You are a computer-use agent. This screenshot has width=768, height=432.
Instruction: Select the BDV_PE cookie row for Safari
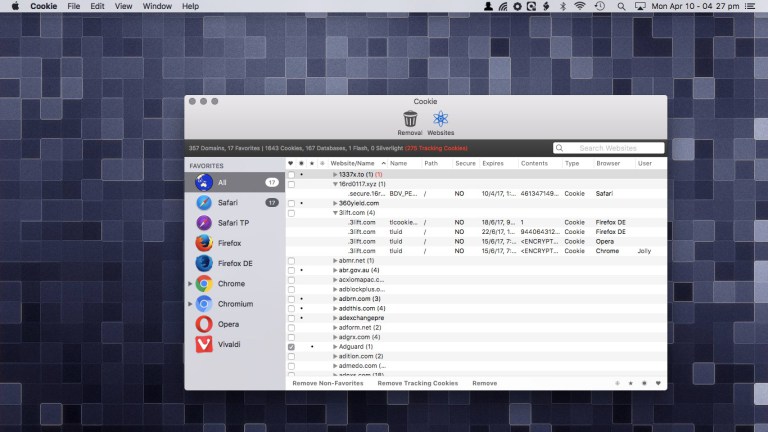point(476,194)
